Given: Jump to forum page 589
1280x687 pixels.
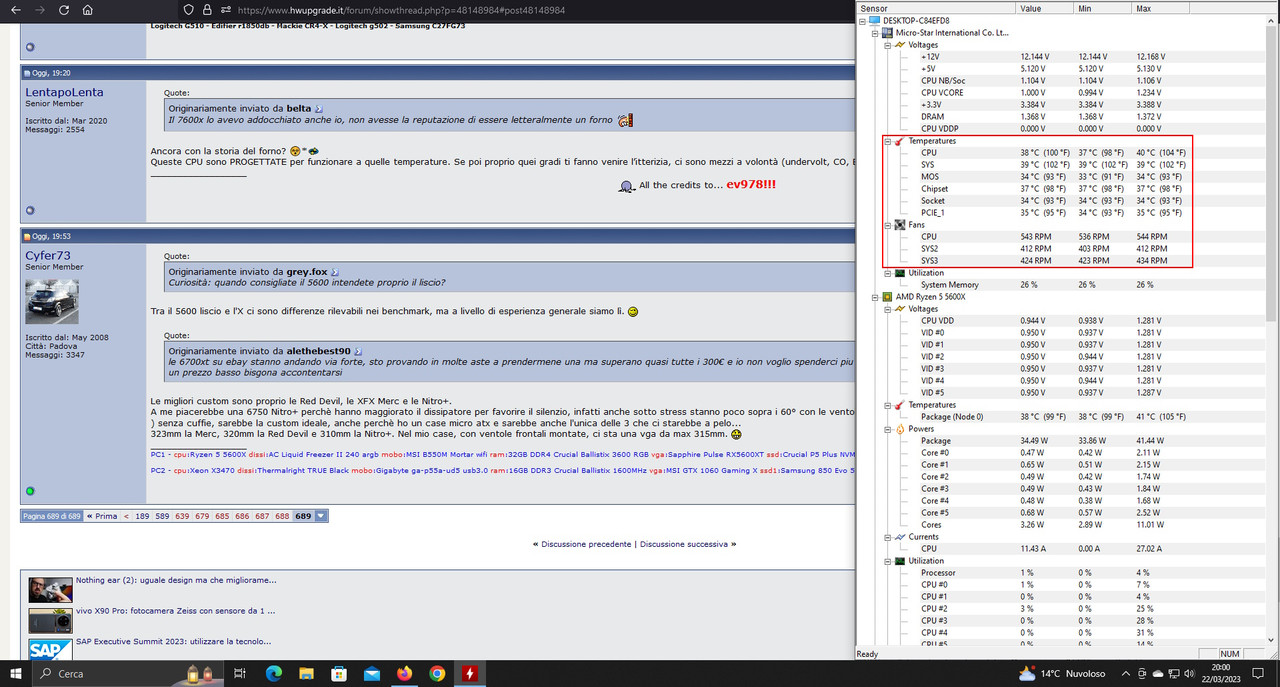Looking at the screenshot, I should [162, 516].
